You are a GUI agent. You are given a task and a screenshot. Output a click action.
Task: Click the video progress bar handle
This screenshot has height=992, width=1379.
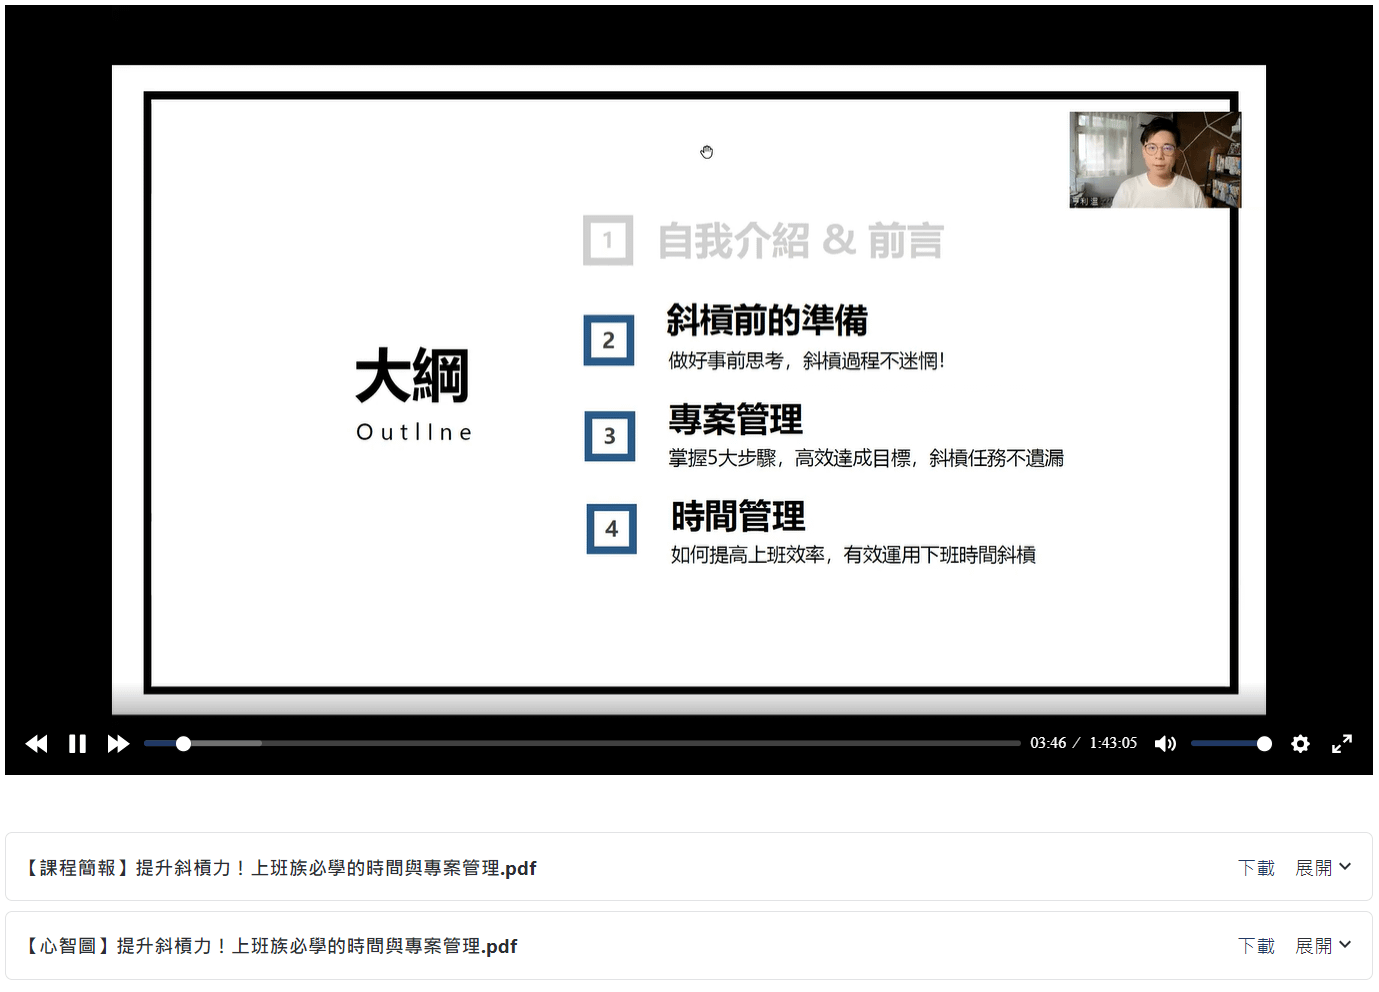(x=183, y=744)
